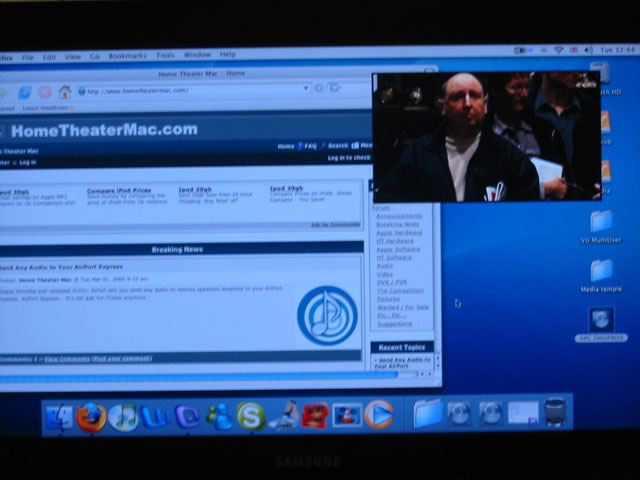Click the Airfoil music-note article image

point(327,316)
